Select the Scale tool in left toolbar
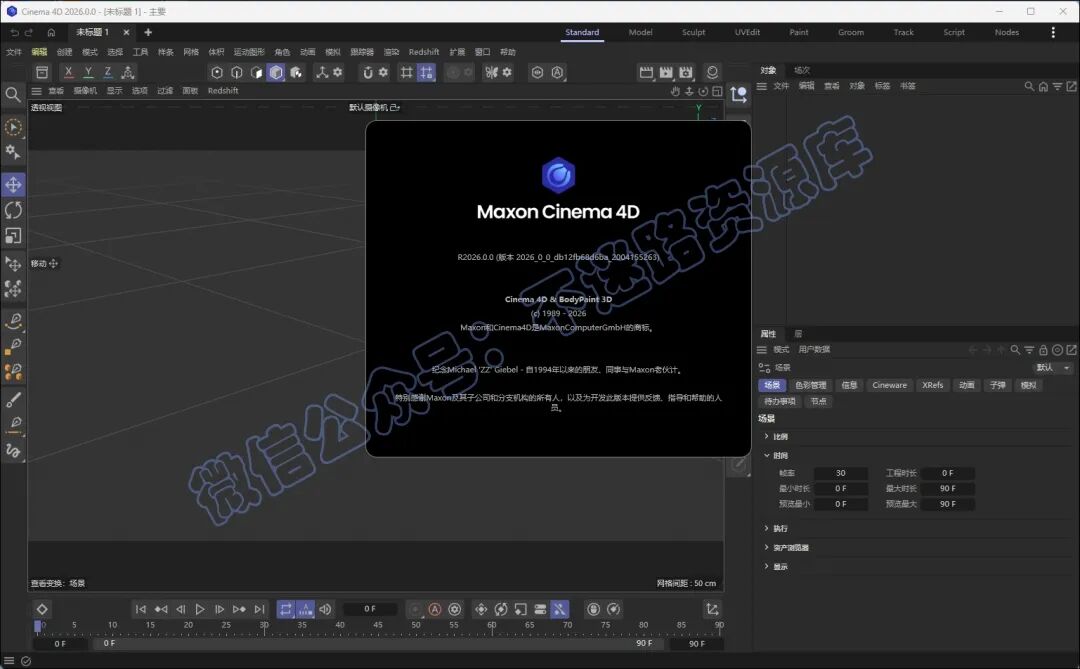The width and height of the screenshot is (1080, 669). [x=13, y=236]
